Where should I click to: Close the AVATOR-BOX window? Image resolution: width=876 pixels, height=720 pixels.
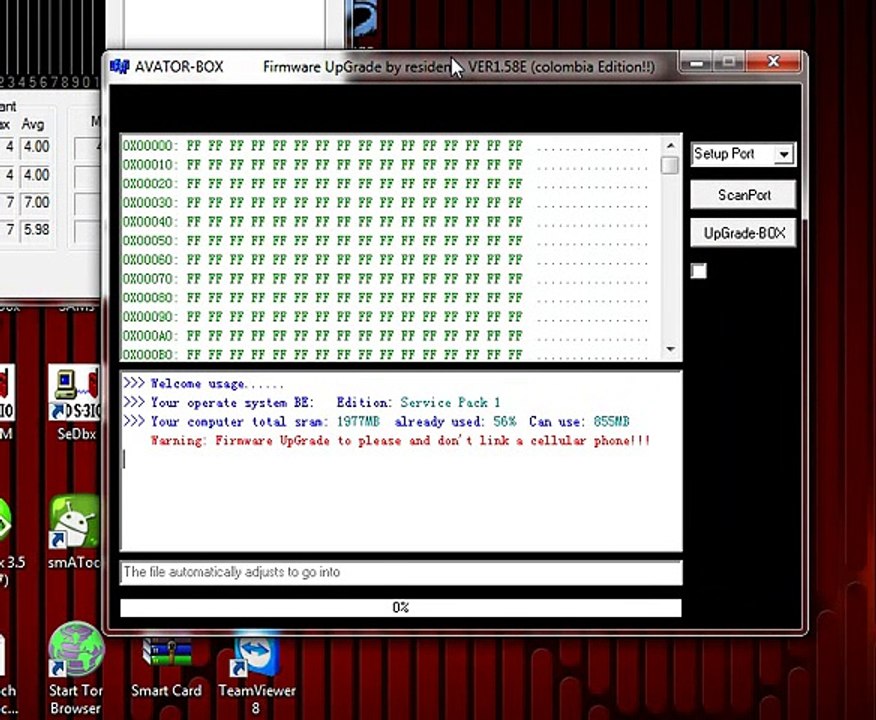click(x=773, y=62)
